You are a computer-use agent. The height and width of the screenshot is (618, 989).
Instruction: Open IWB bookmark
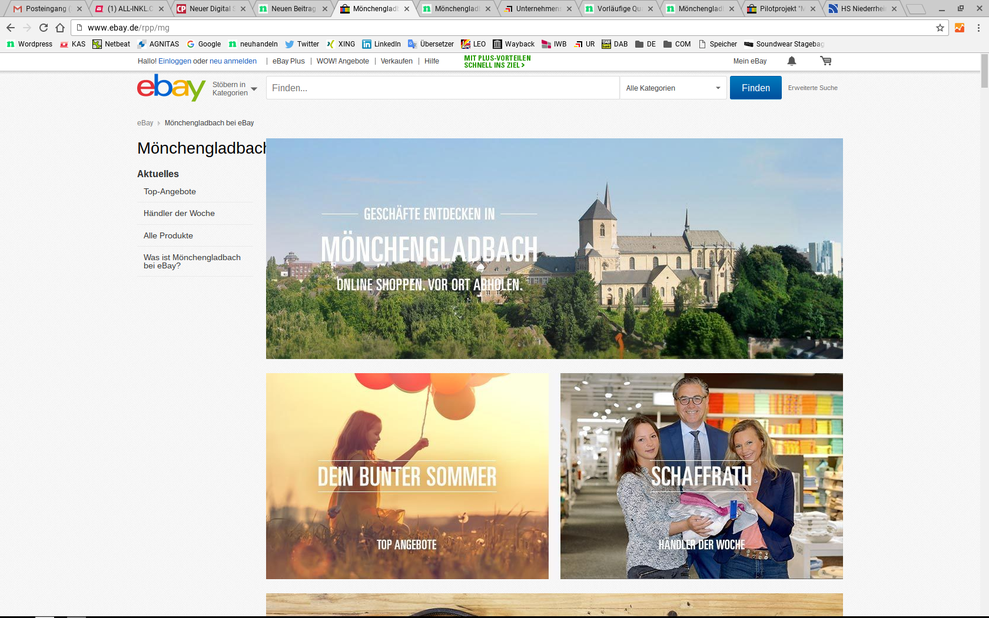coord(554,44)
